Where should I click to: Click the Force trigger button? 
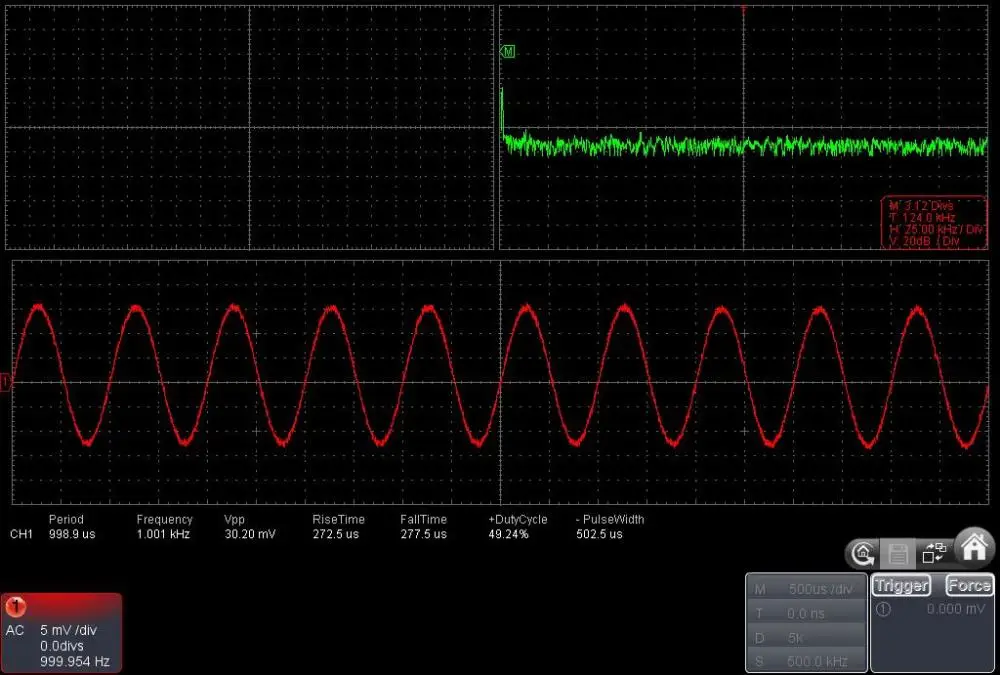click(969, 585)
